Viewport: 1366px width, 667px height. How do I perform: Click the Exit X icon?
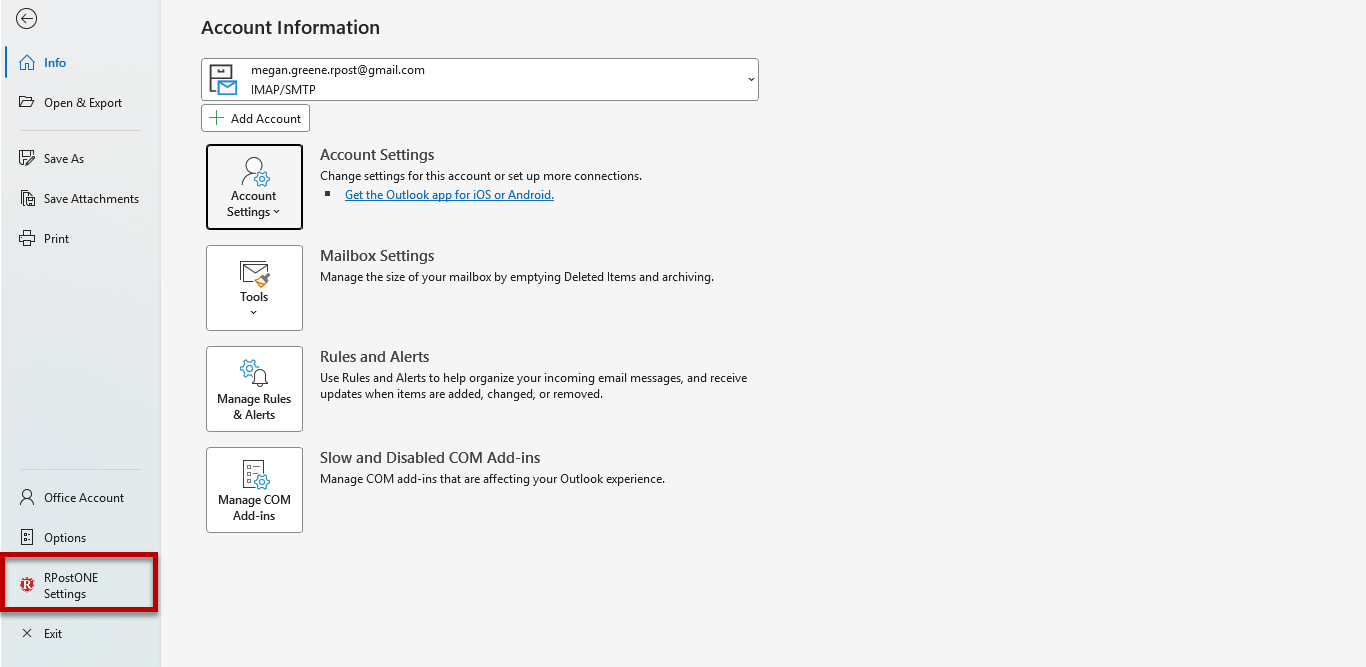(x=27, y=634)
